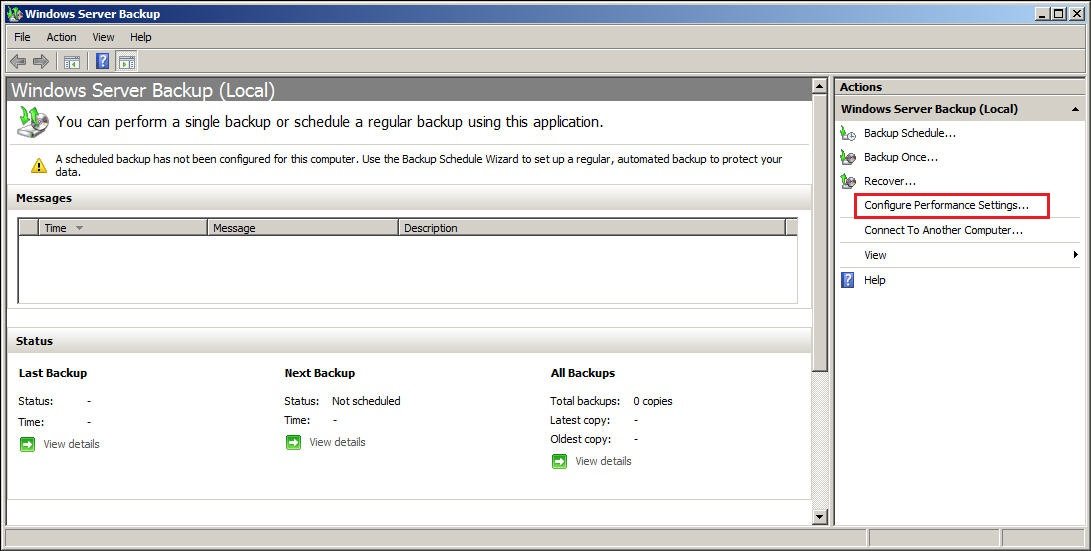
Task: View details of Last Backup
Action: click(71, 444)
